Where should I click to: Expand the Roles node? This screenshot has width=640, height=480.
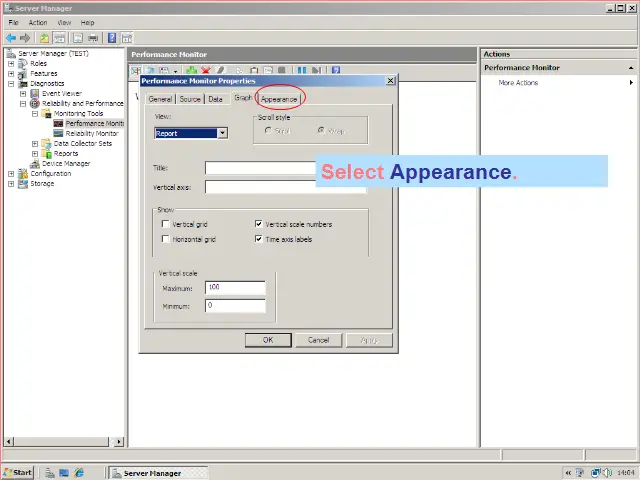point(11,63)
